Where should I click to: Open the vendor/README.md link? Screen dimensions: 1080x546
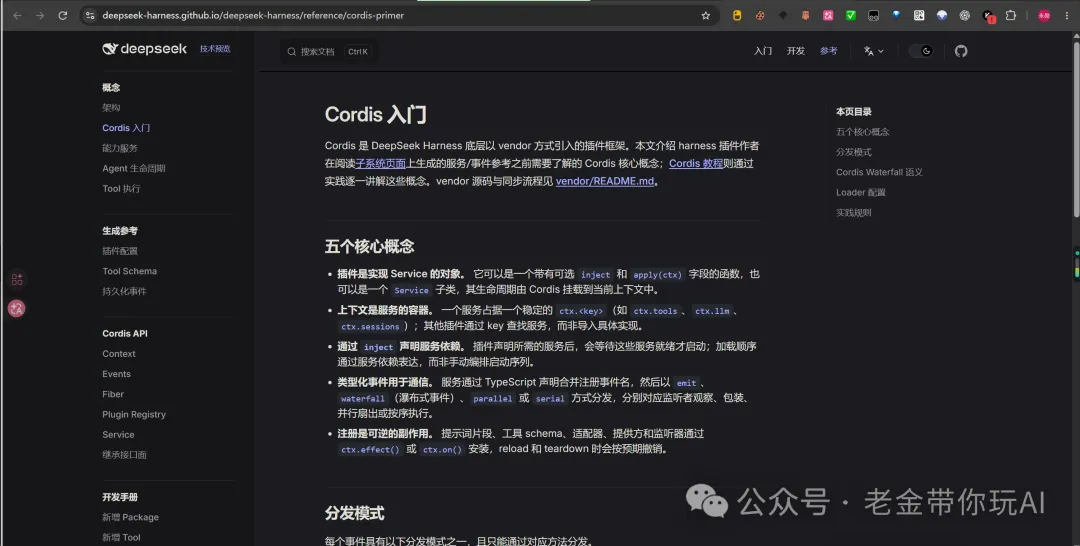[605, 182]
